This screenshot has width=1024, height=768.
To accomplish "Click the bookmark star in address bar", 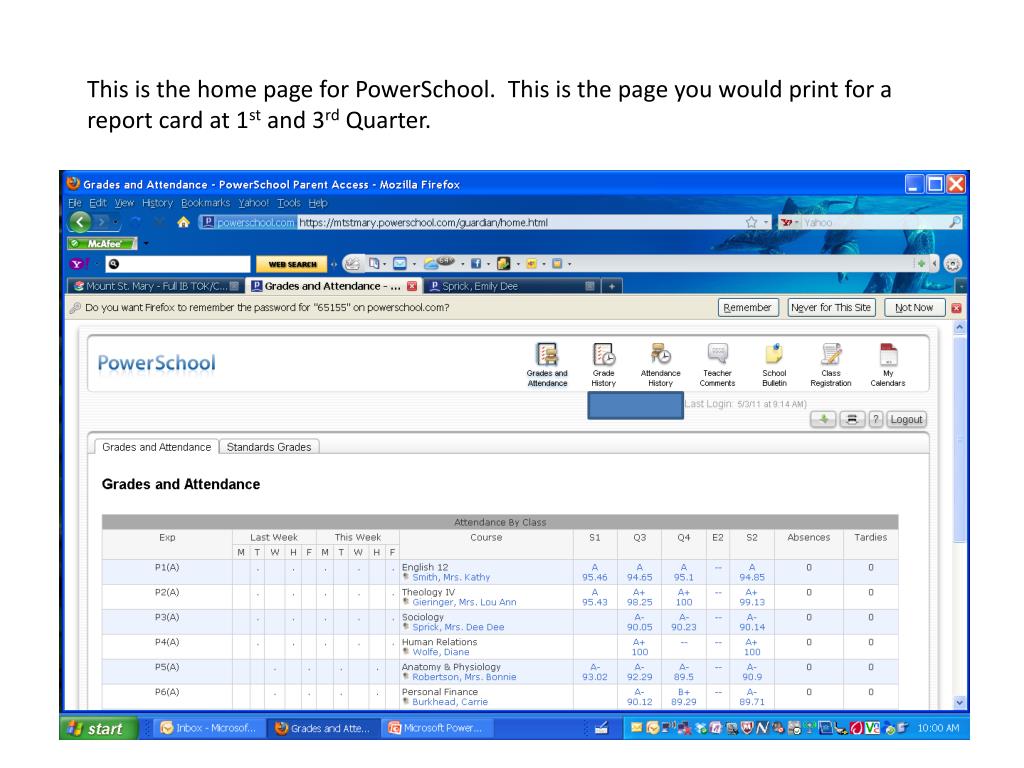I will coord(752,223).
